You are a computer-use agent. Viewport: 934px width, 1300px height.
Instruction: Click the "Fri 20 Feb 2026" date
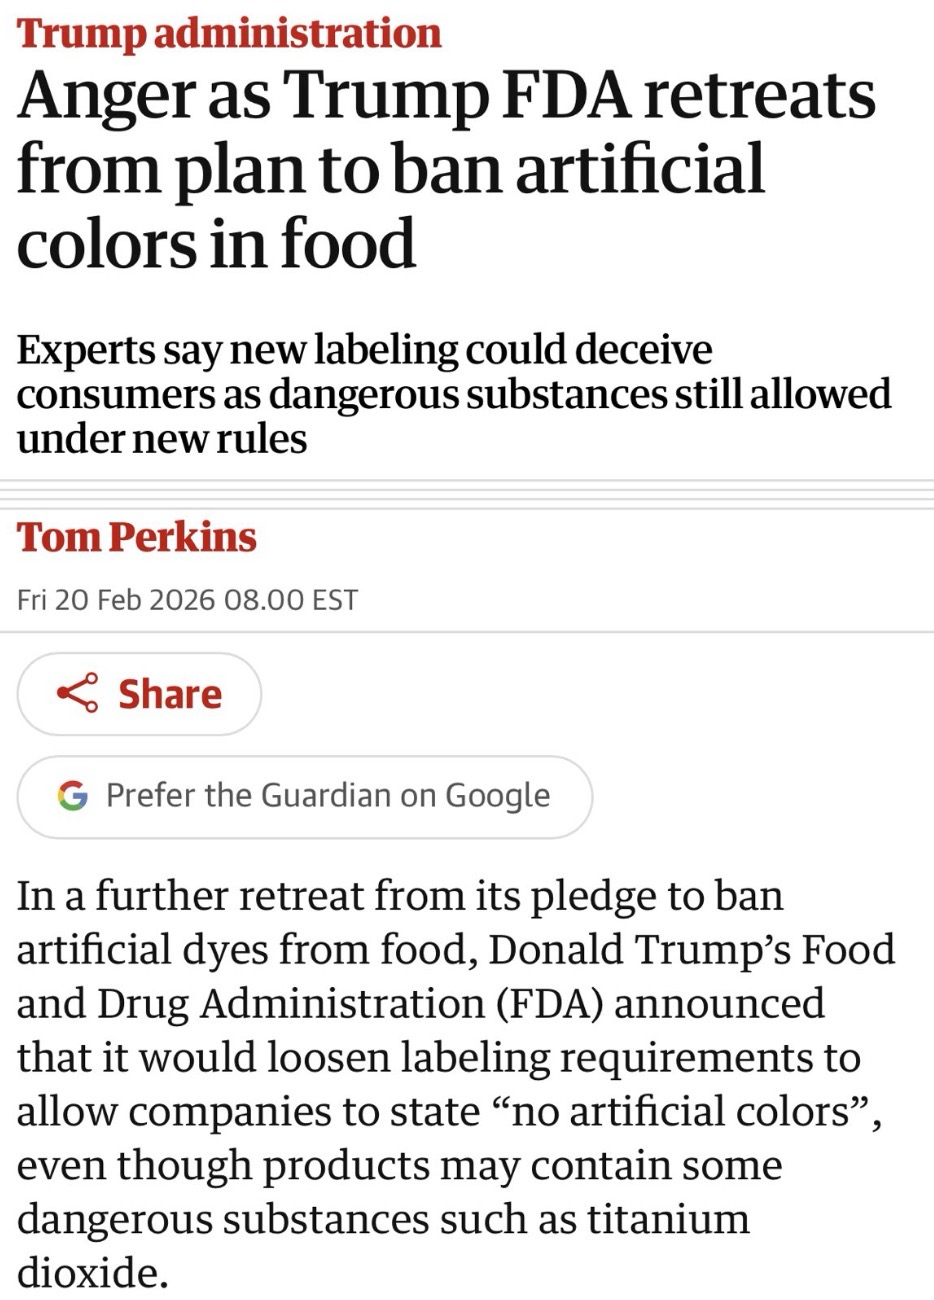point(116,600)
